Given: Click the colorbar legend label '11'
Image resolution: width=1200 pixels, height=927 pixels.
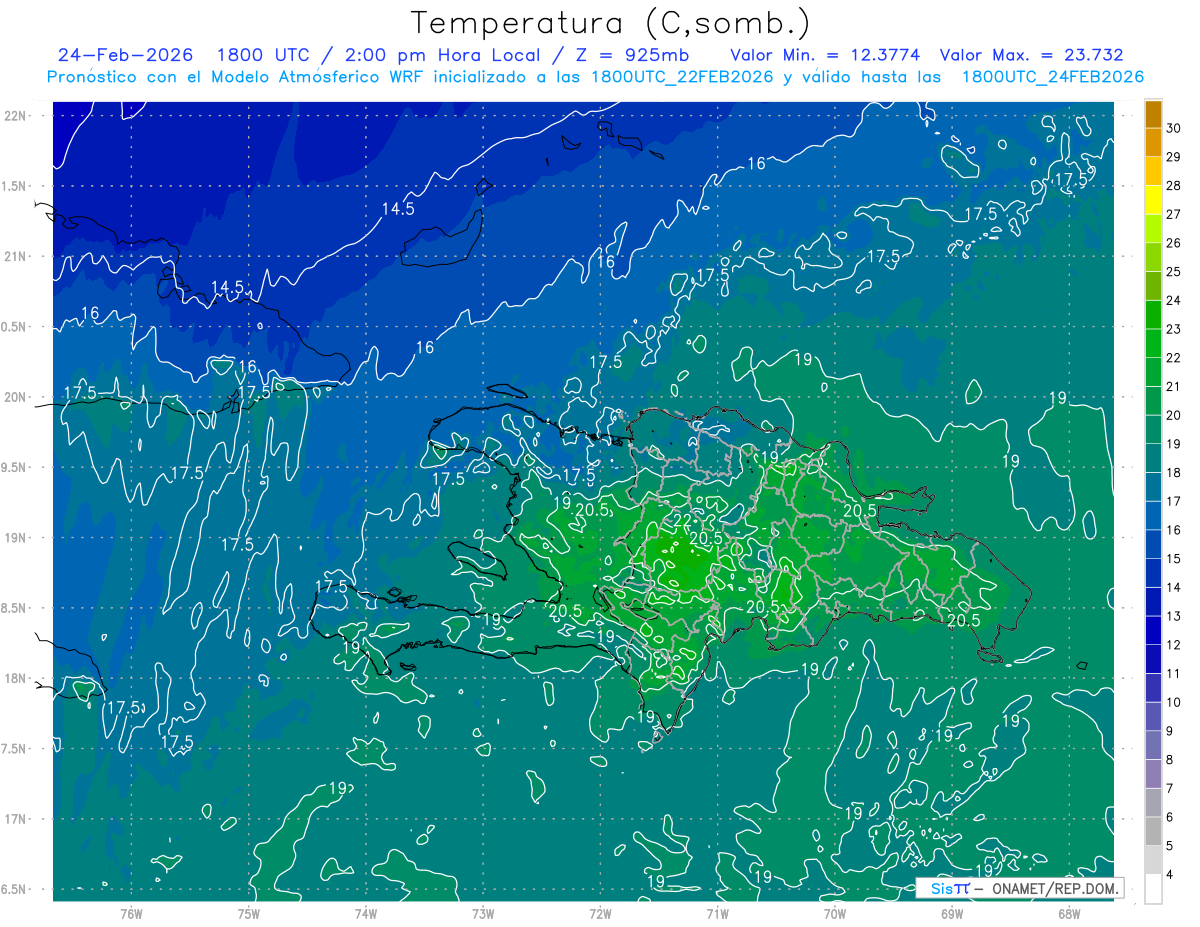Looking at the screenshot, I should (x=1173, y=673).
